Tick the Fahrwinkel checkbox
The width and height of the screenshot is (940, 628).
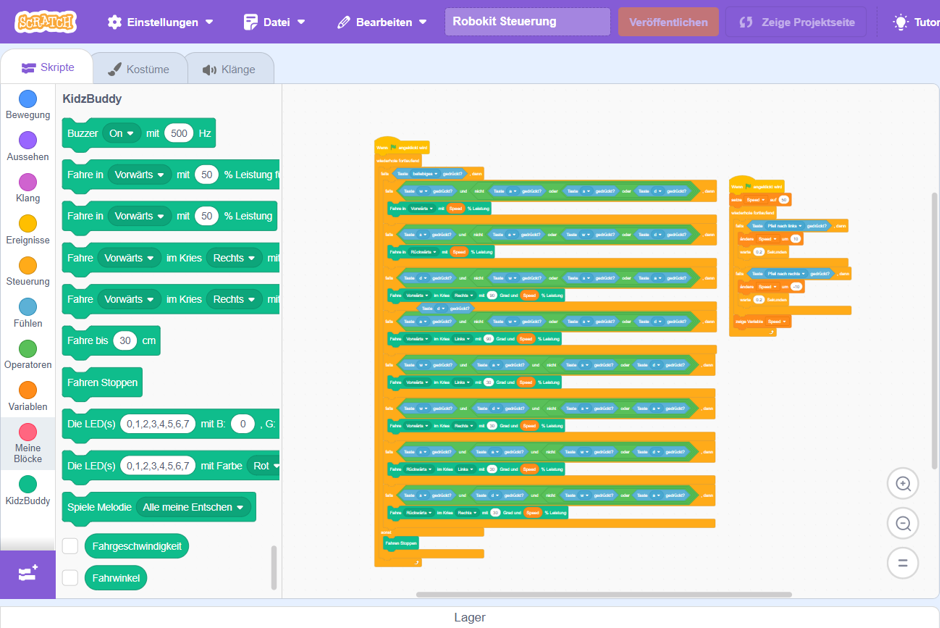click(x=70, y=578)
